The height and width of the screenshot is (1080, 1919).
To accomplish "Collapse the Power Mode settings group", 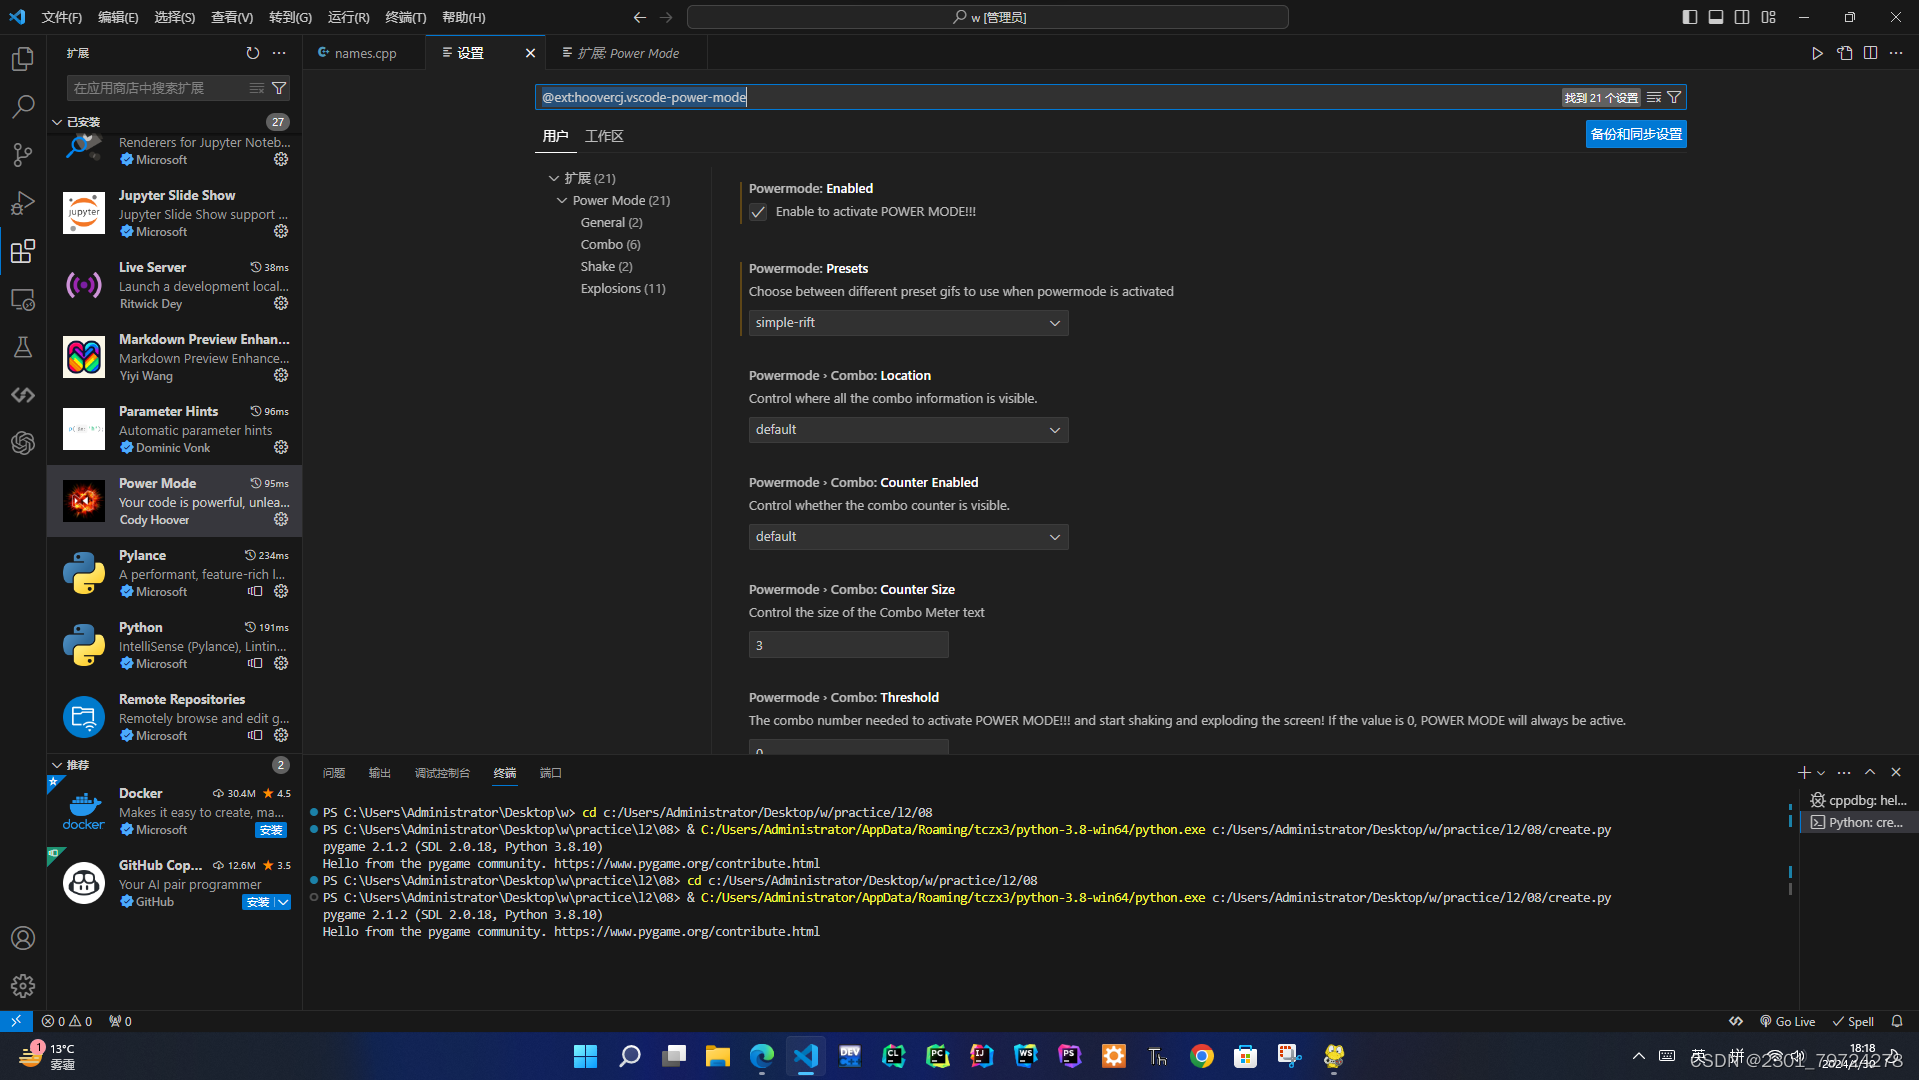I will (562, 200).
